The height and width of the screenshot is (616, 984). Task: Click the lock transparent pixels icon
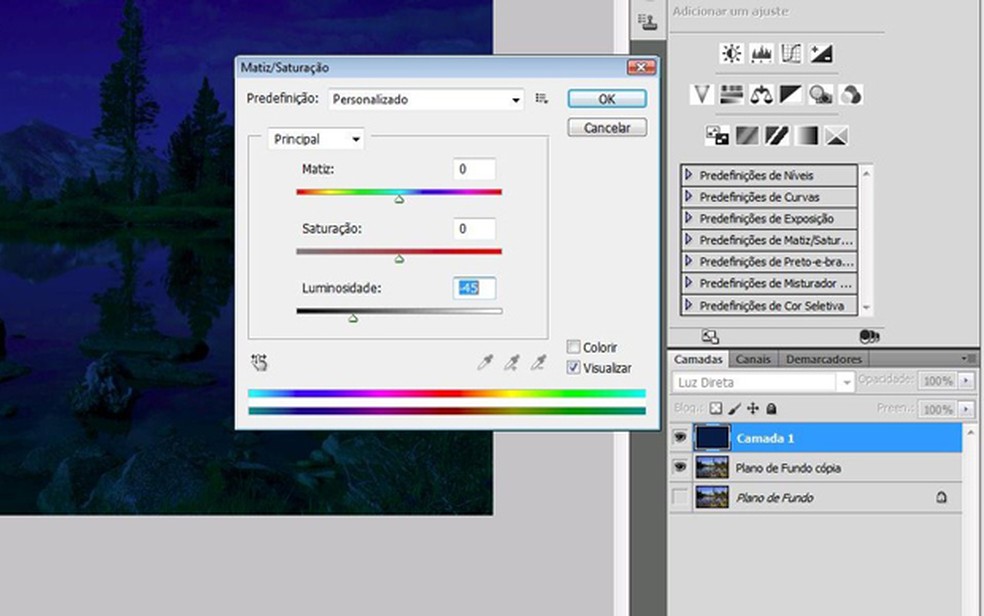point(716,409)
